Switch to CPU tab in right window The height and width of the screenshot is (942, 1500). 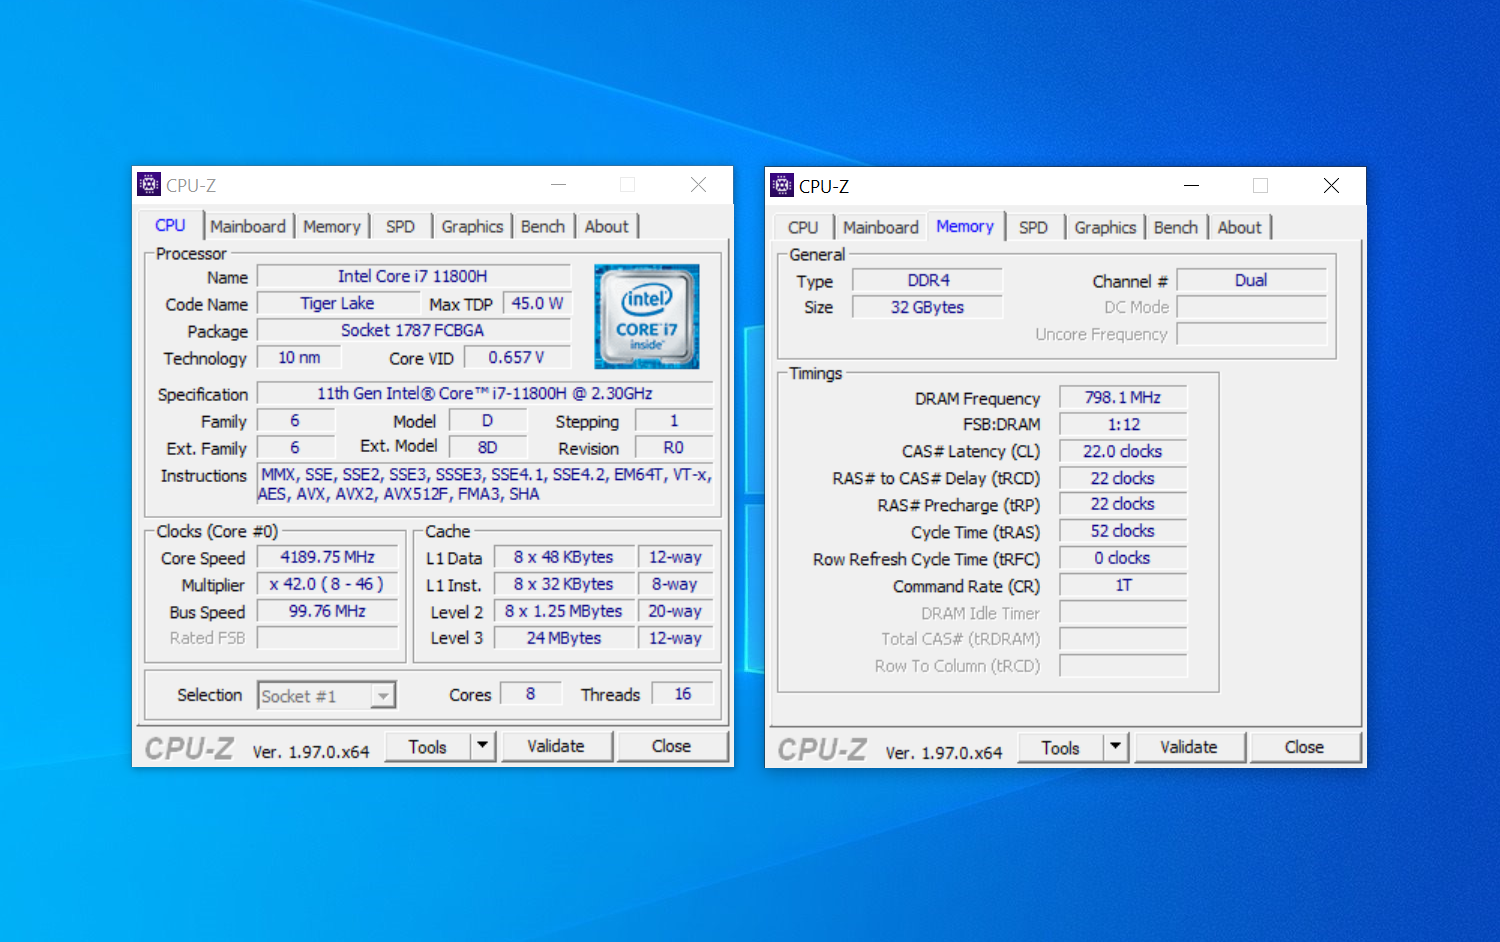803,228
